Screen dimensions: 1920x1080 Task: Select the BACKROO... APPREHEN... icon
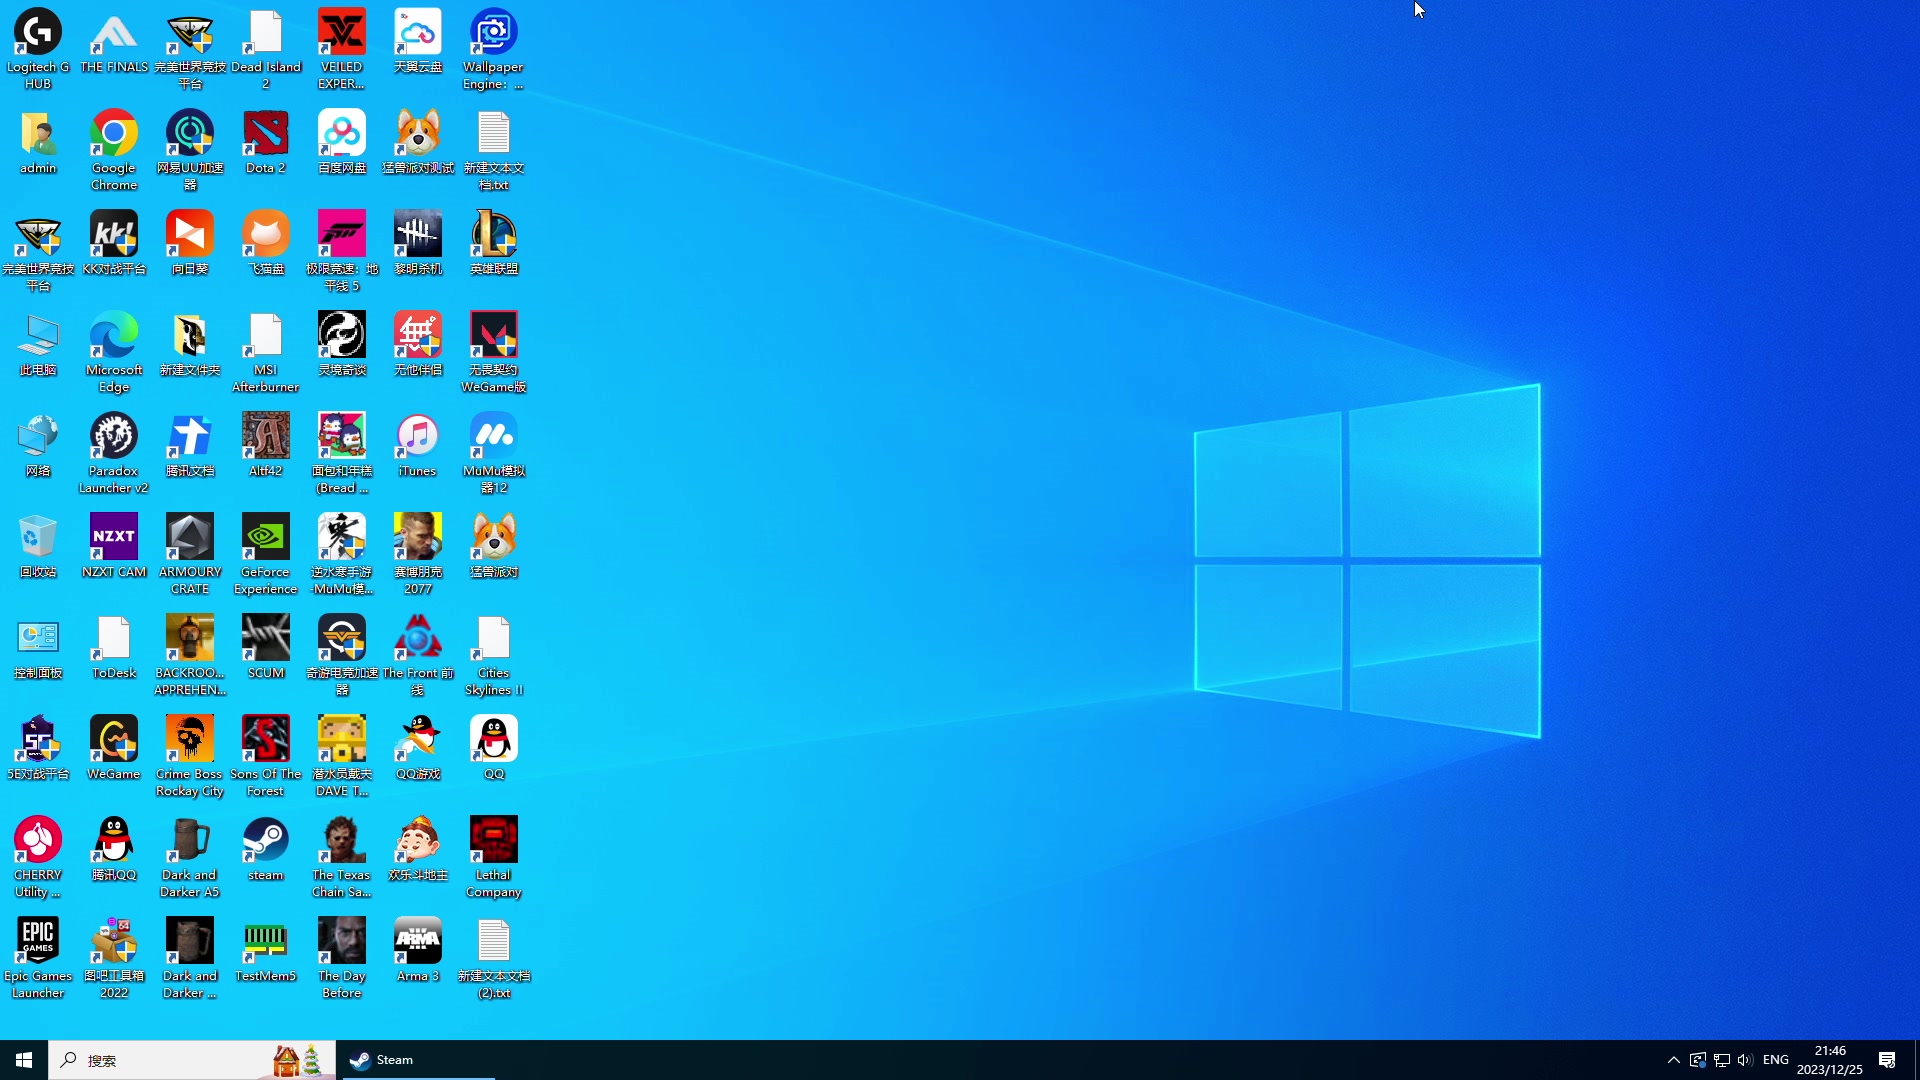(x=190, y=654)
